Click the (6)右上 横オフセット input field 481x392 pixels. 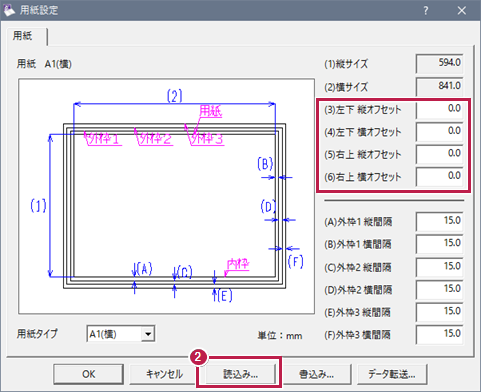coord(439,177)
